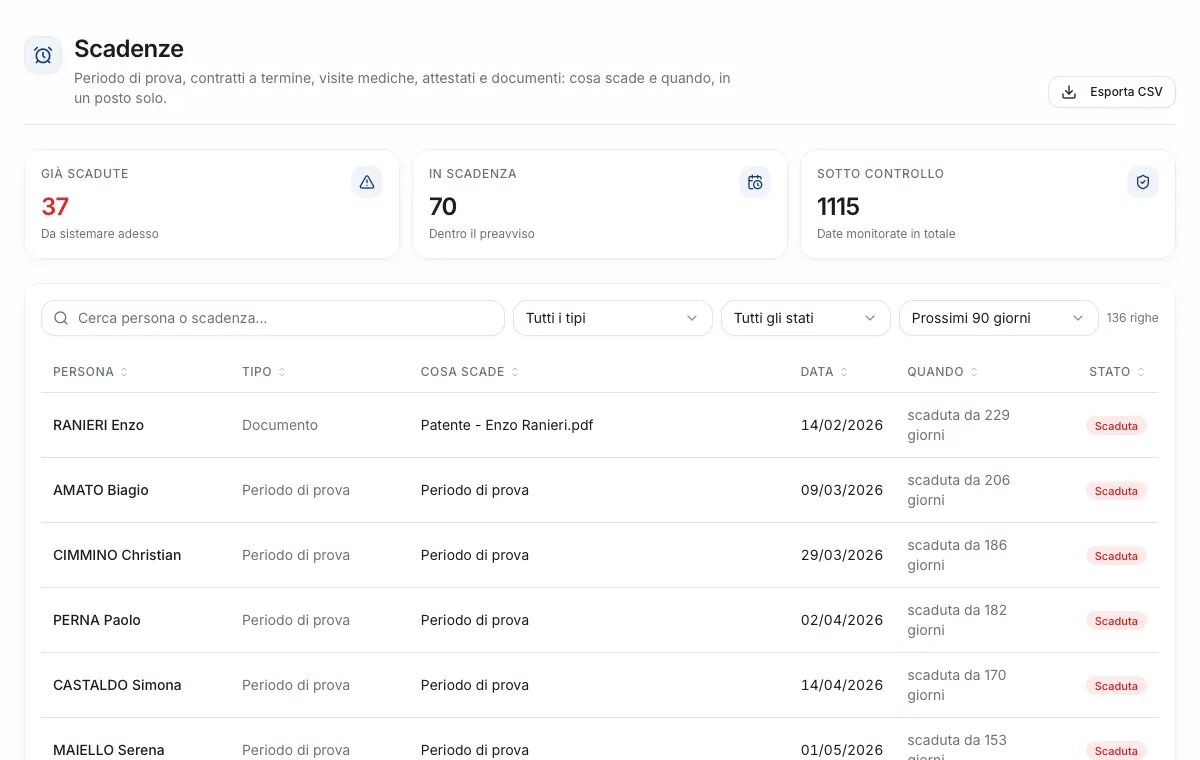Click "scaduta da 170 giorni" text
This screenshot has height=760, width=1200.
(x=957, y=685)
